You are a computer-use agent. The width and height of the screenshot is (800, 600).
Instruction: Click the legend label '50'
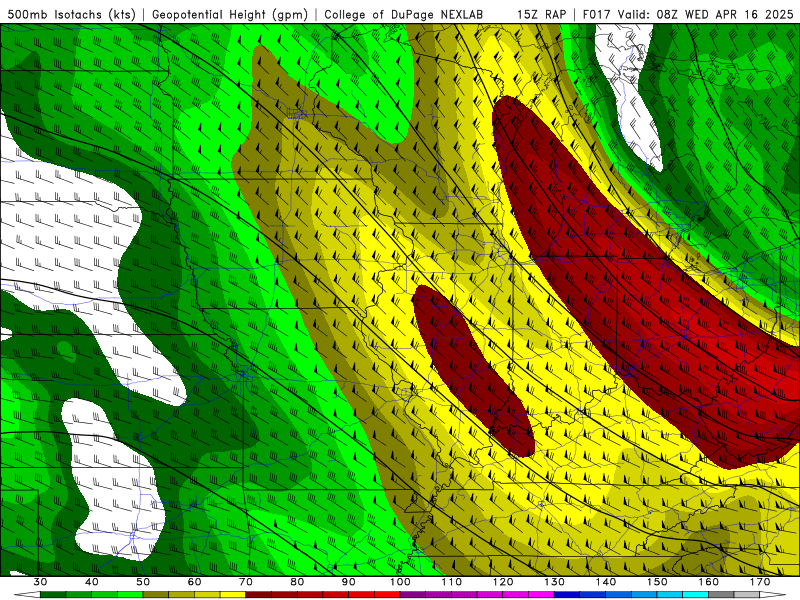[143, 582]
